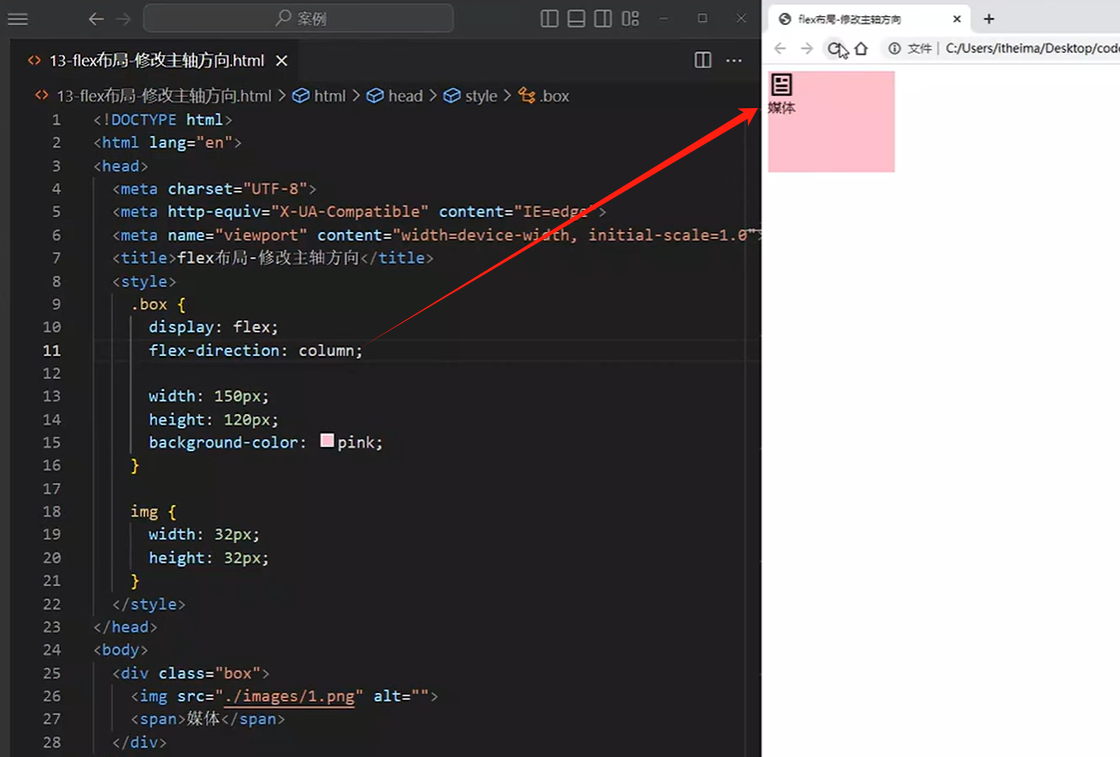Click line number 11 in the gutter
The image size is (1120, 757).
pyautogui.click(x=51, y=351)
